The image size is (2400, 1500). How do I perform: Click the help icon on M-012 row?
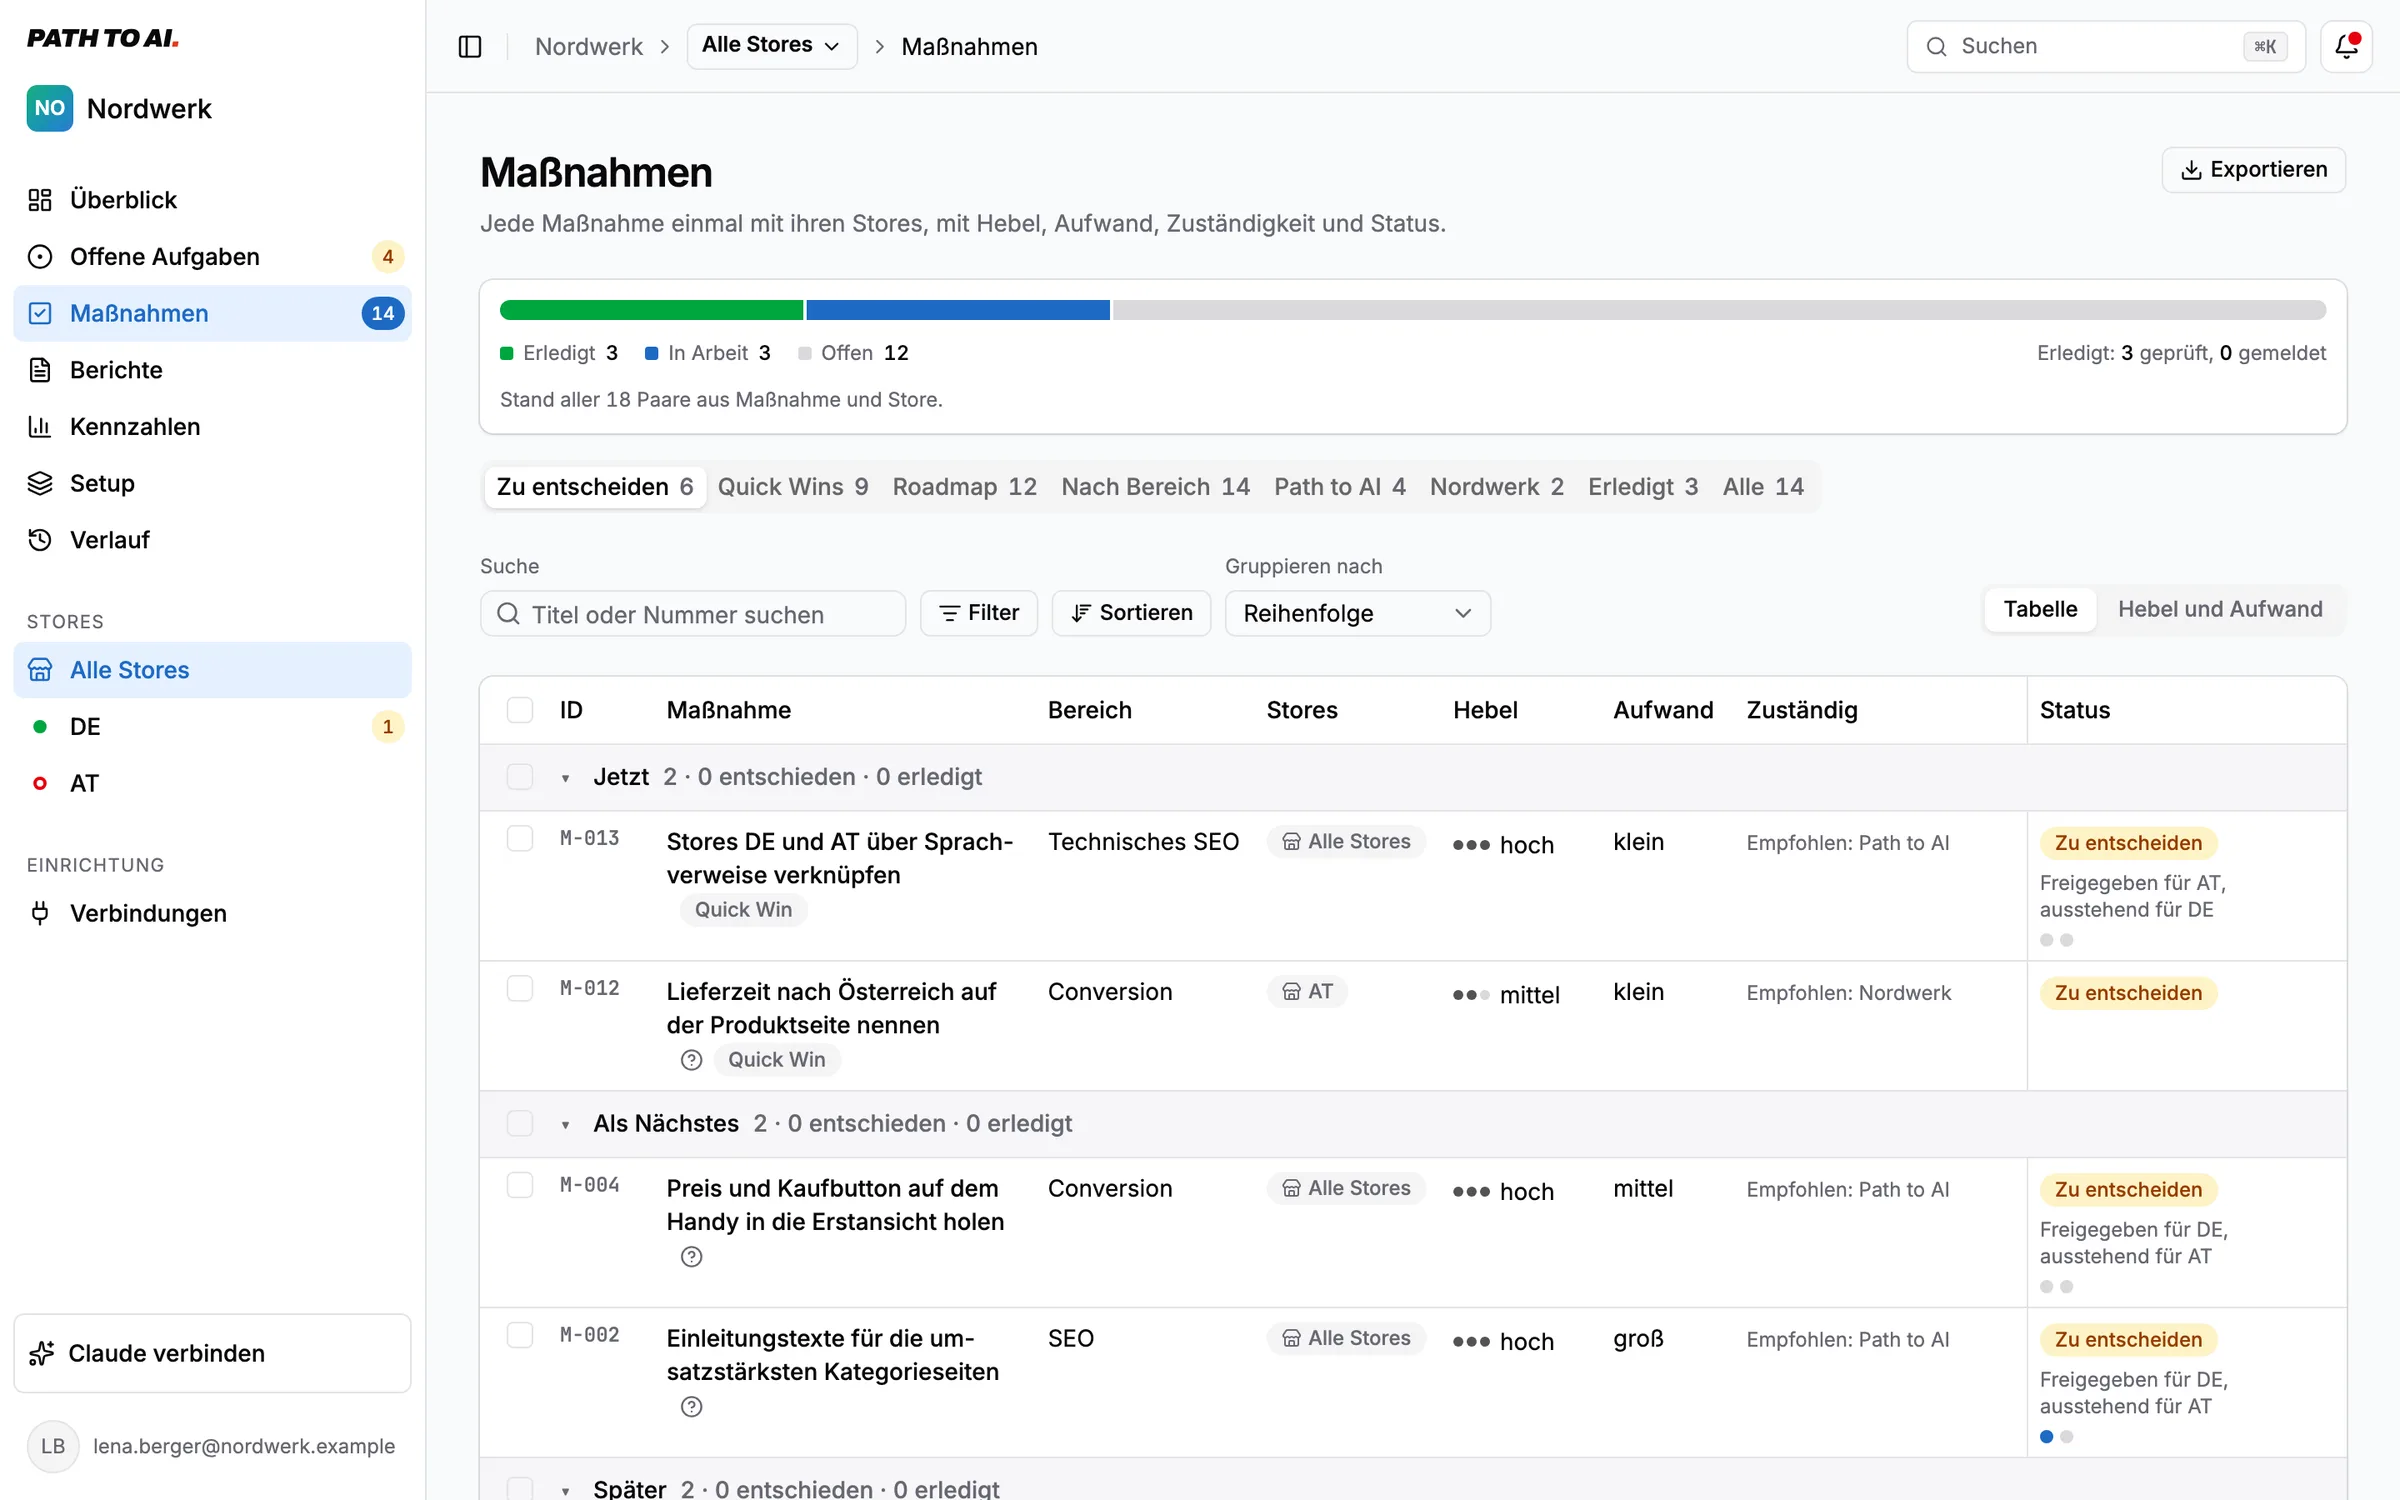tap(691, 1060)
